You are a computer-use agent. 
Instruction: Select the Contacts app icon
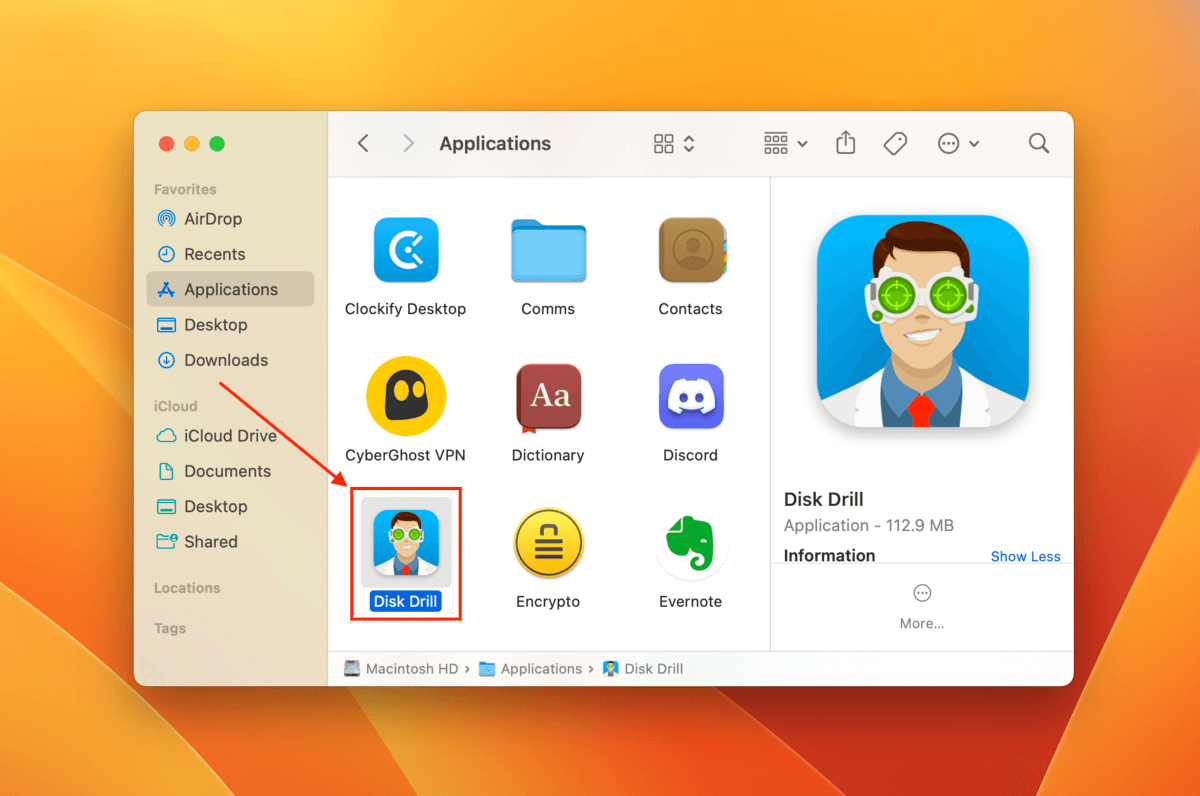[692, 251]
